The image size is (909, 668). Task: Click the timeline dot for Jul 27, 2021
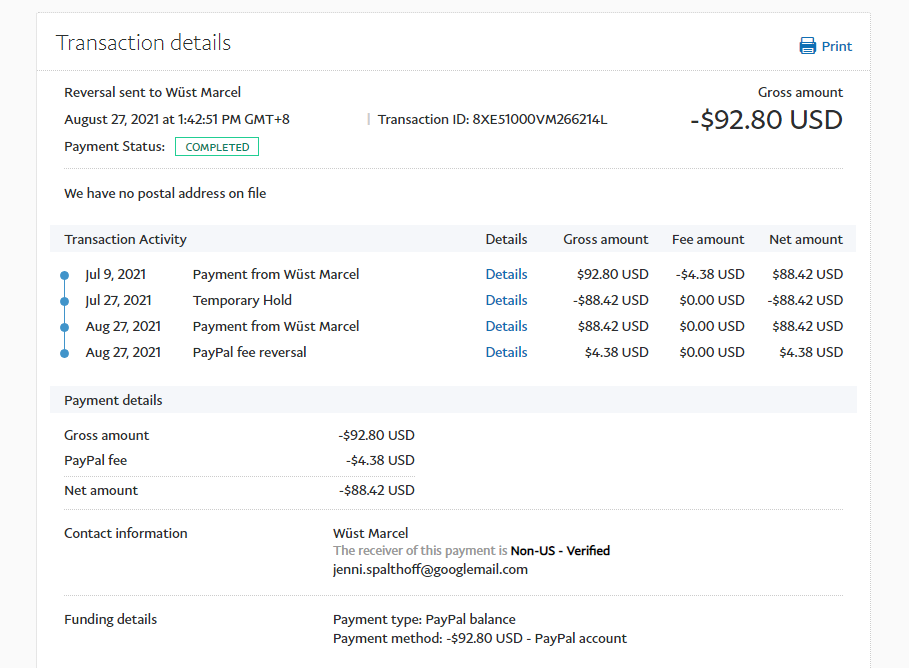point(64,301)
